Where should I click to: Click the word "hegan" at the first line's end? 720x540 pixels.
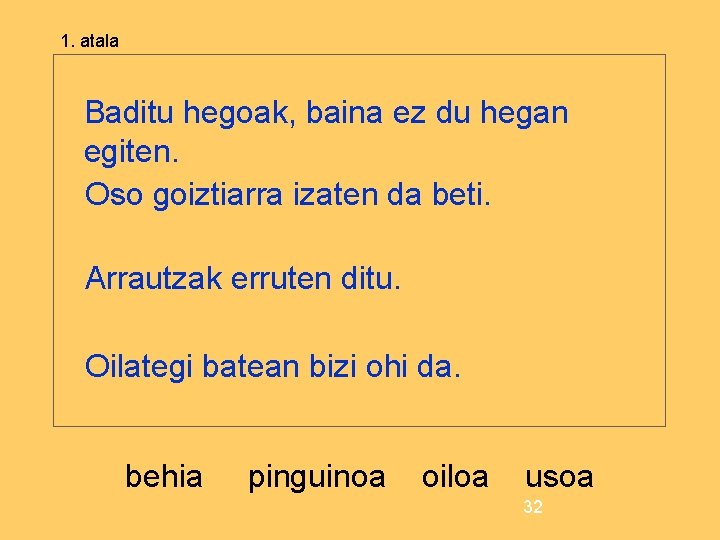coord(524,114)
